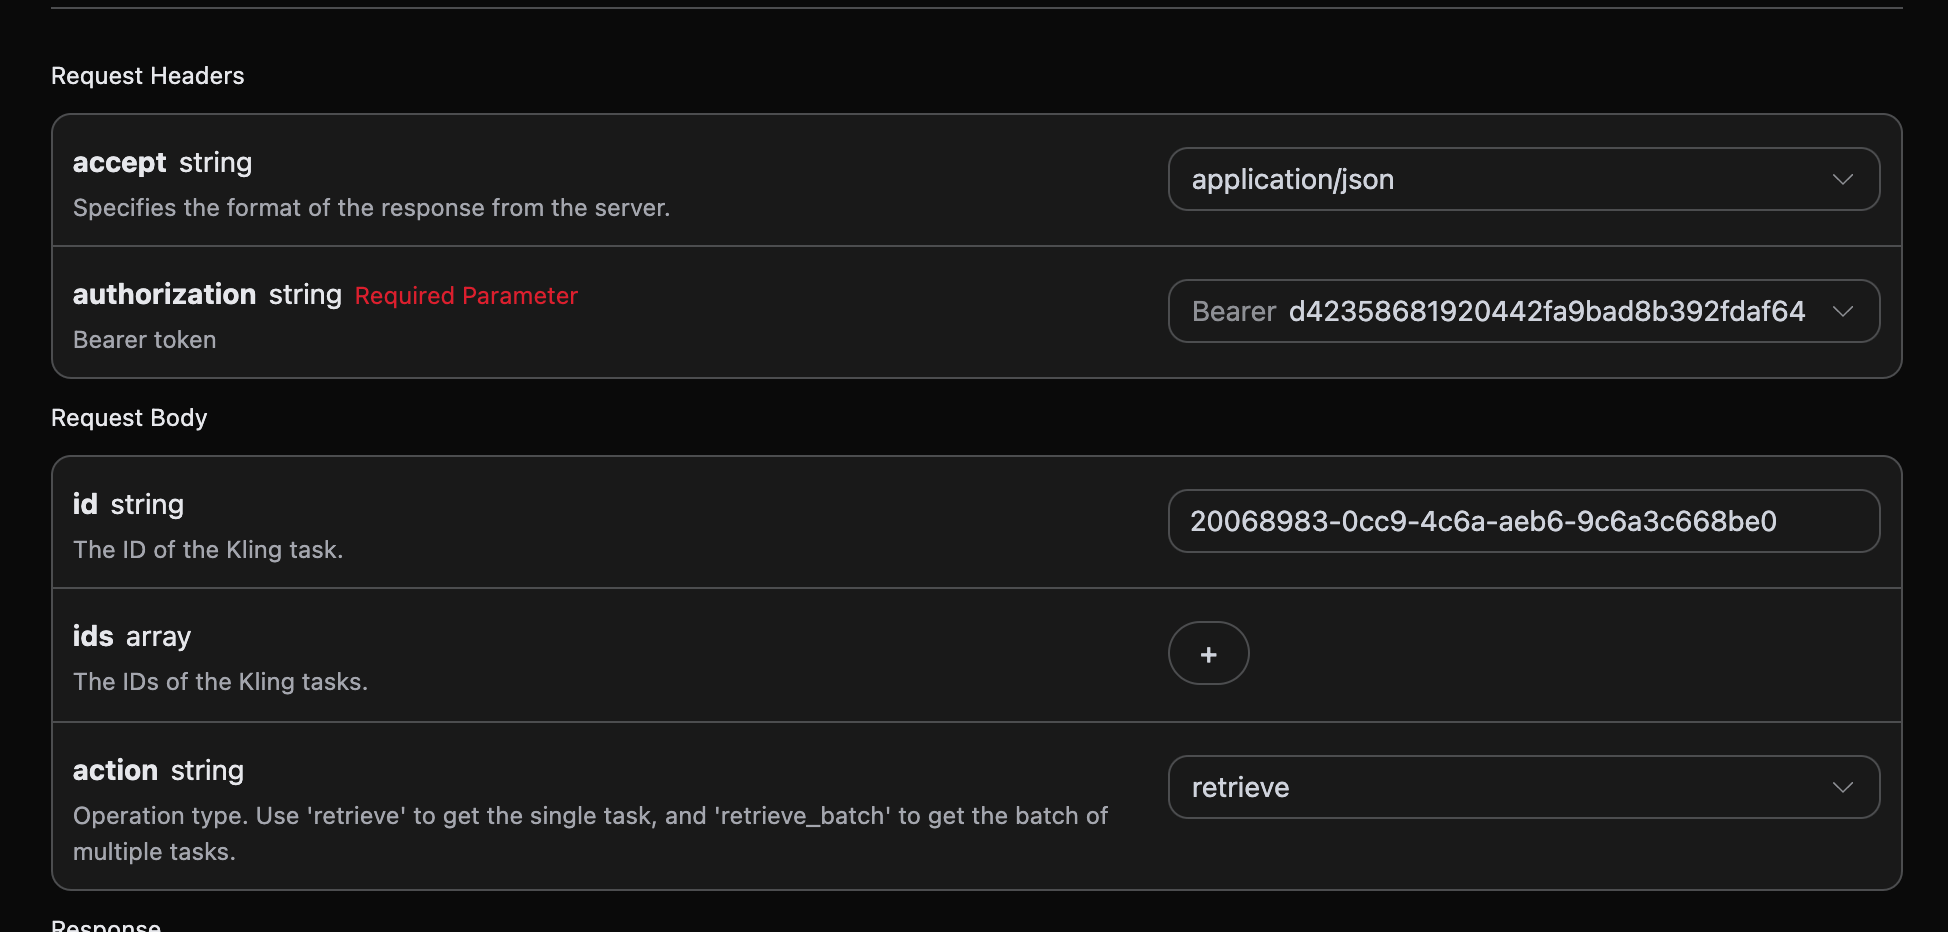Open the application/json accept dropdown
Image resolution: width=1948 pixels, height=932 pixels.
click(1500, 180)
